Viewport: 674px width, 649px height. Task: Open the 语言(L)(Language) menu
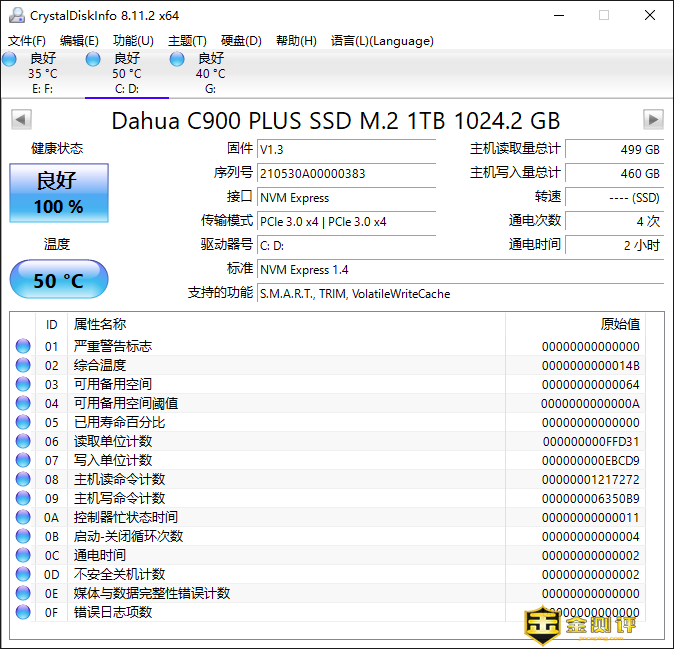382,41
